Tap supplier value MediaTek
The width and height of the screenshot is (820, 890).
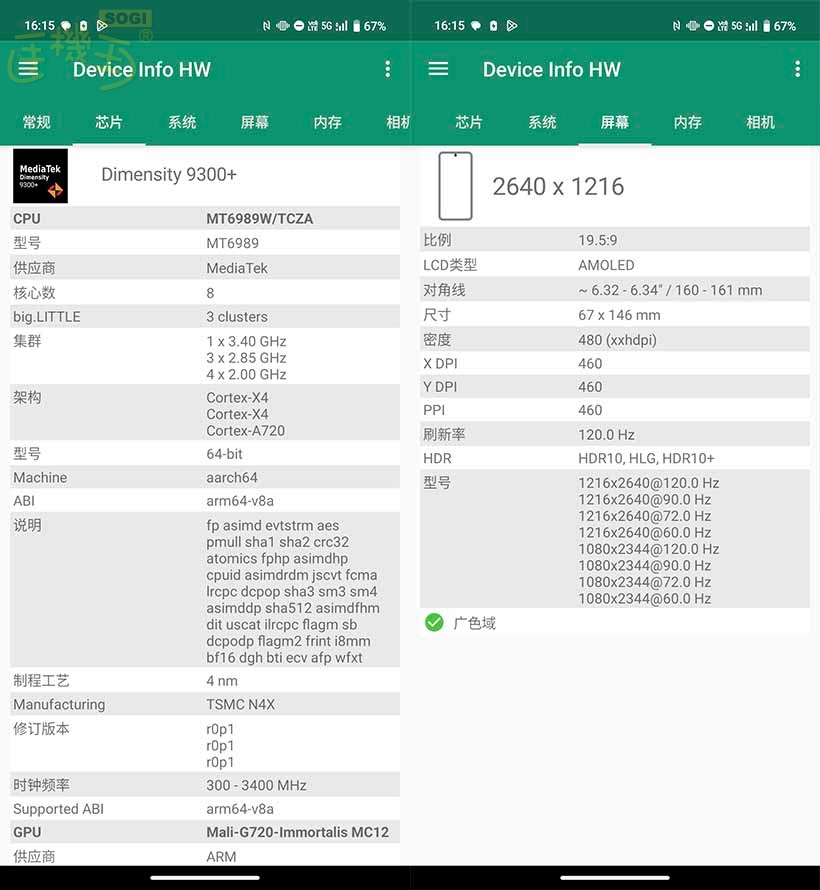pos(237,268)
